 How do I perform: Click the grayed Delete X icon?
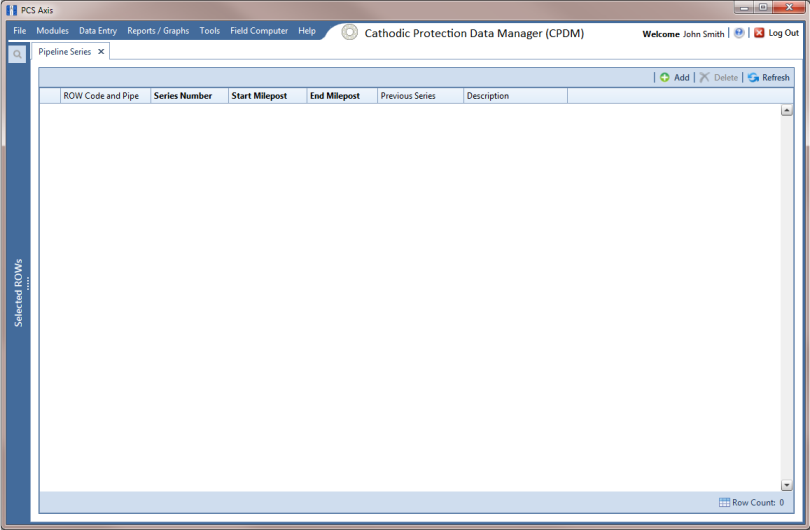point(704,77)
